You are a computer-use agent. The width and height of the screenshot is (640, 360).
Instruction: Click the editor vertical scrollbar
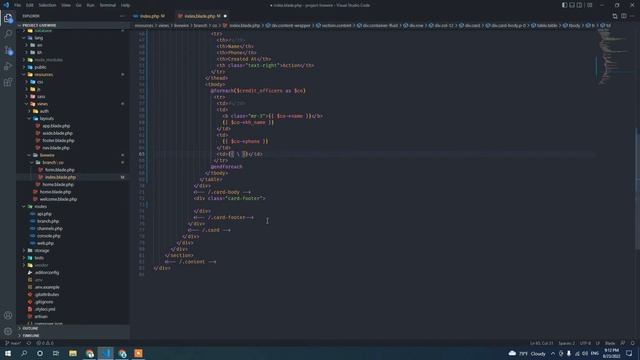(637, 188)
